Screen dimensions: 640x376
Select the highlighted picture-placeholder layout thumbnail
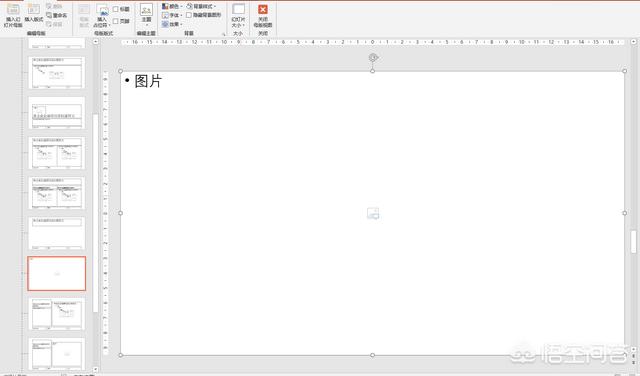coord(57,274)
